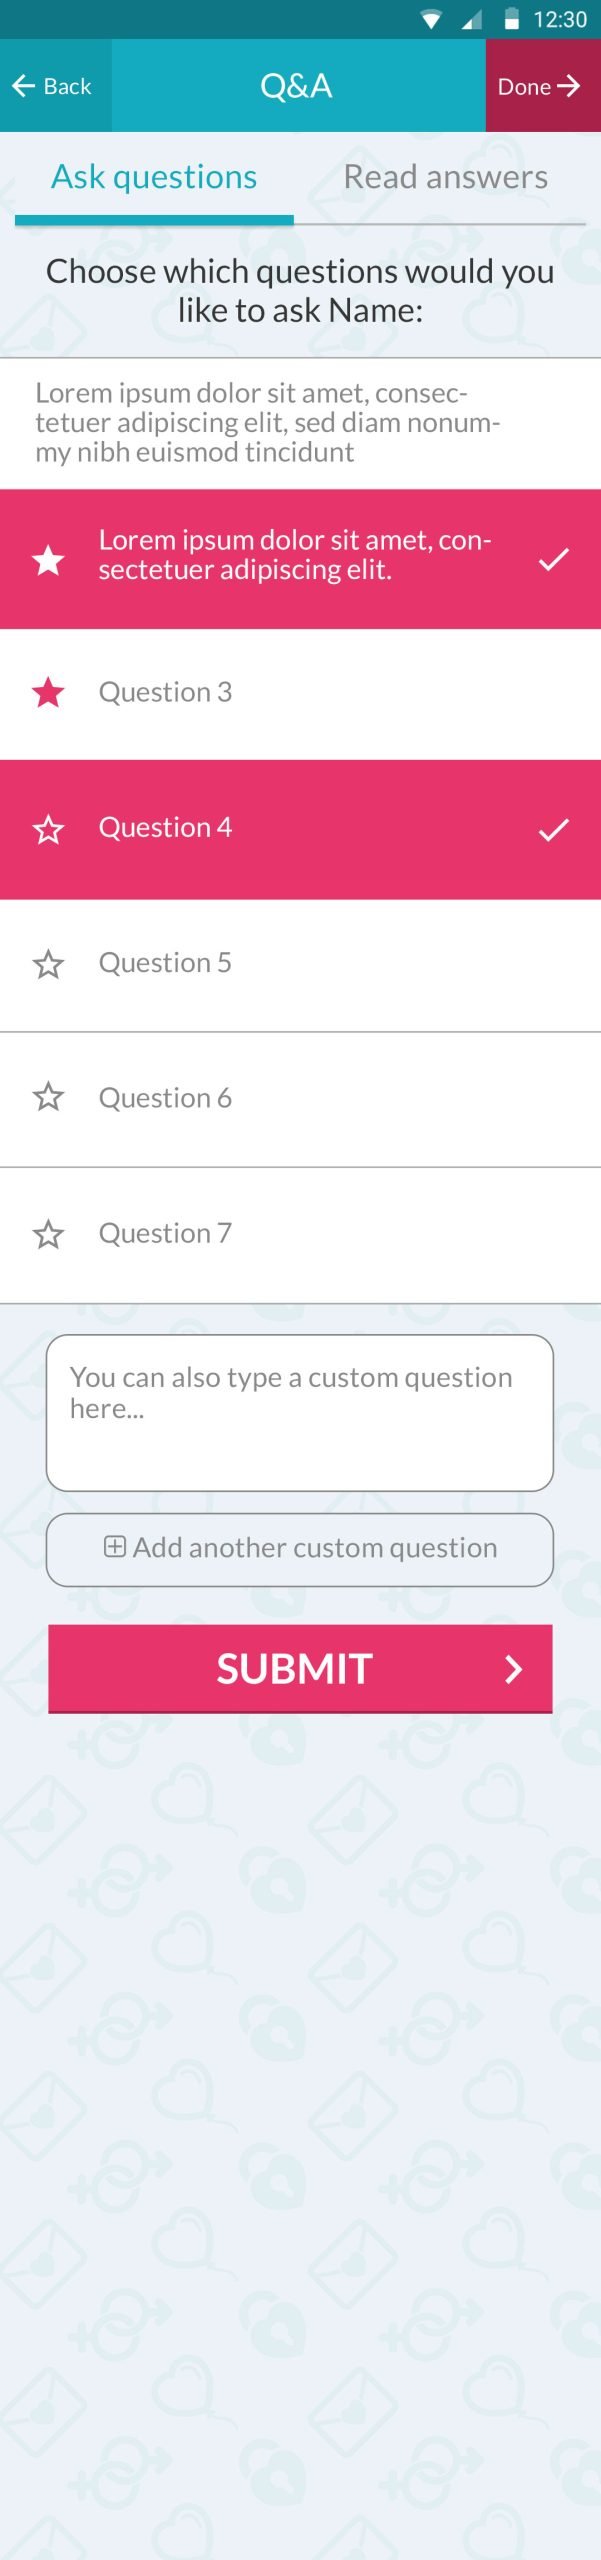
Task: Switch to the Read answers tab
Action: coord(445,177)
